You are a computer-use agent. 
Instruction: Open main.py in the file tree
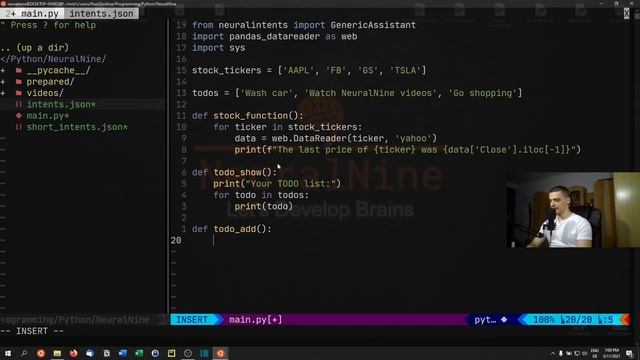click(48, 116)
